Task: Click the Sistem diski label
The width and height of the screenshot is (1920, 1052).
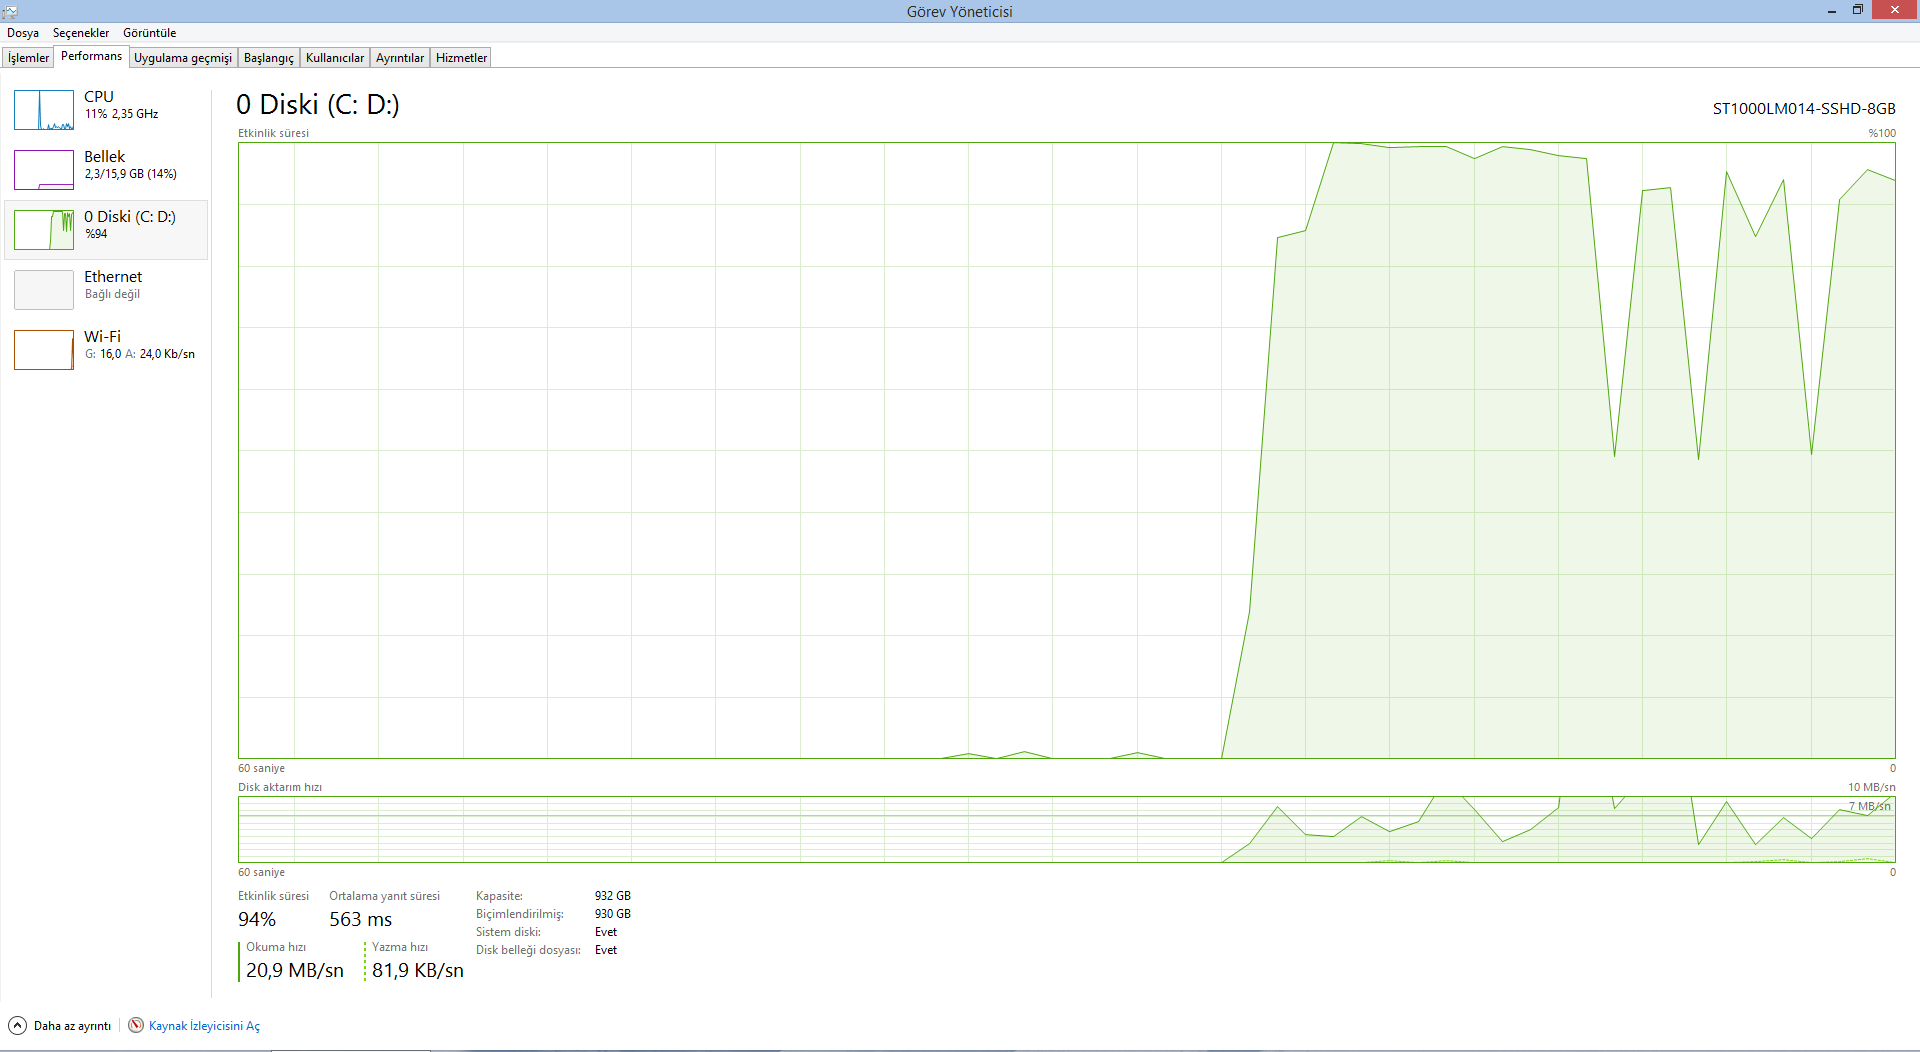Action: click(508, 932)
